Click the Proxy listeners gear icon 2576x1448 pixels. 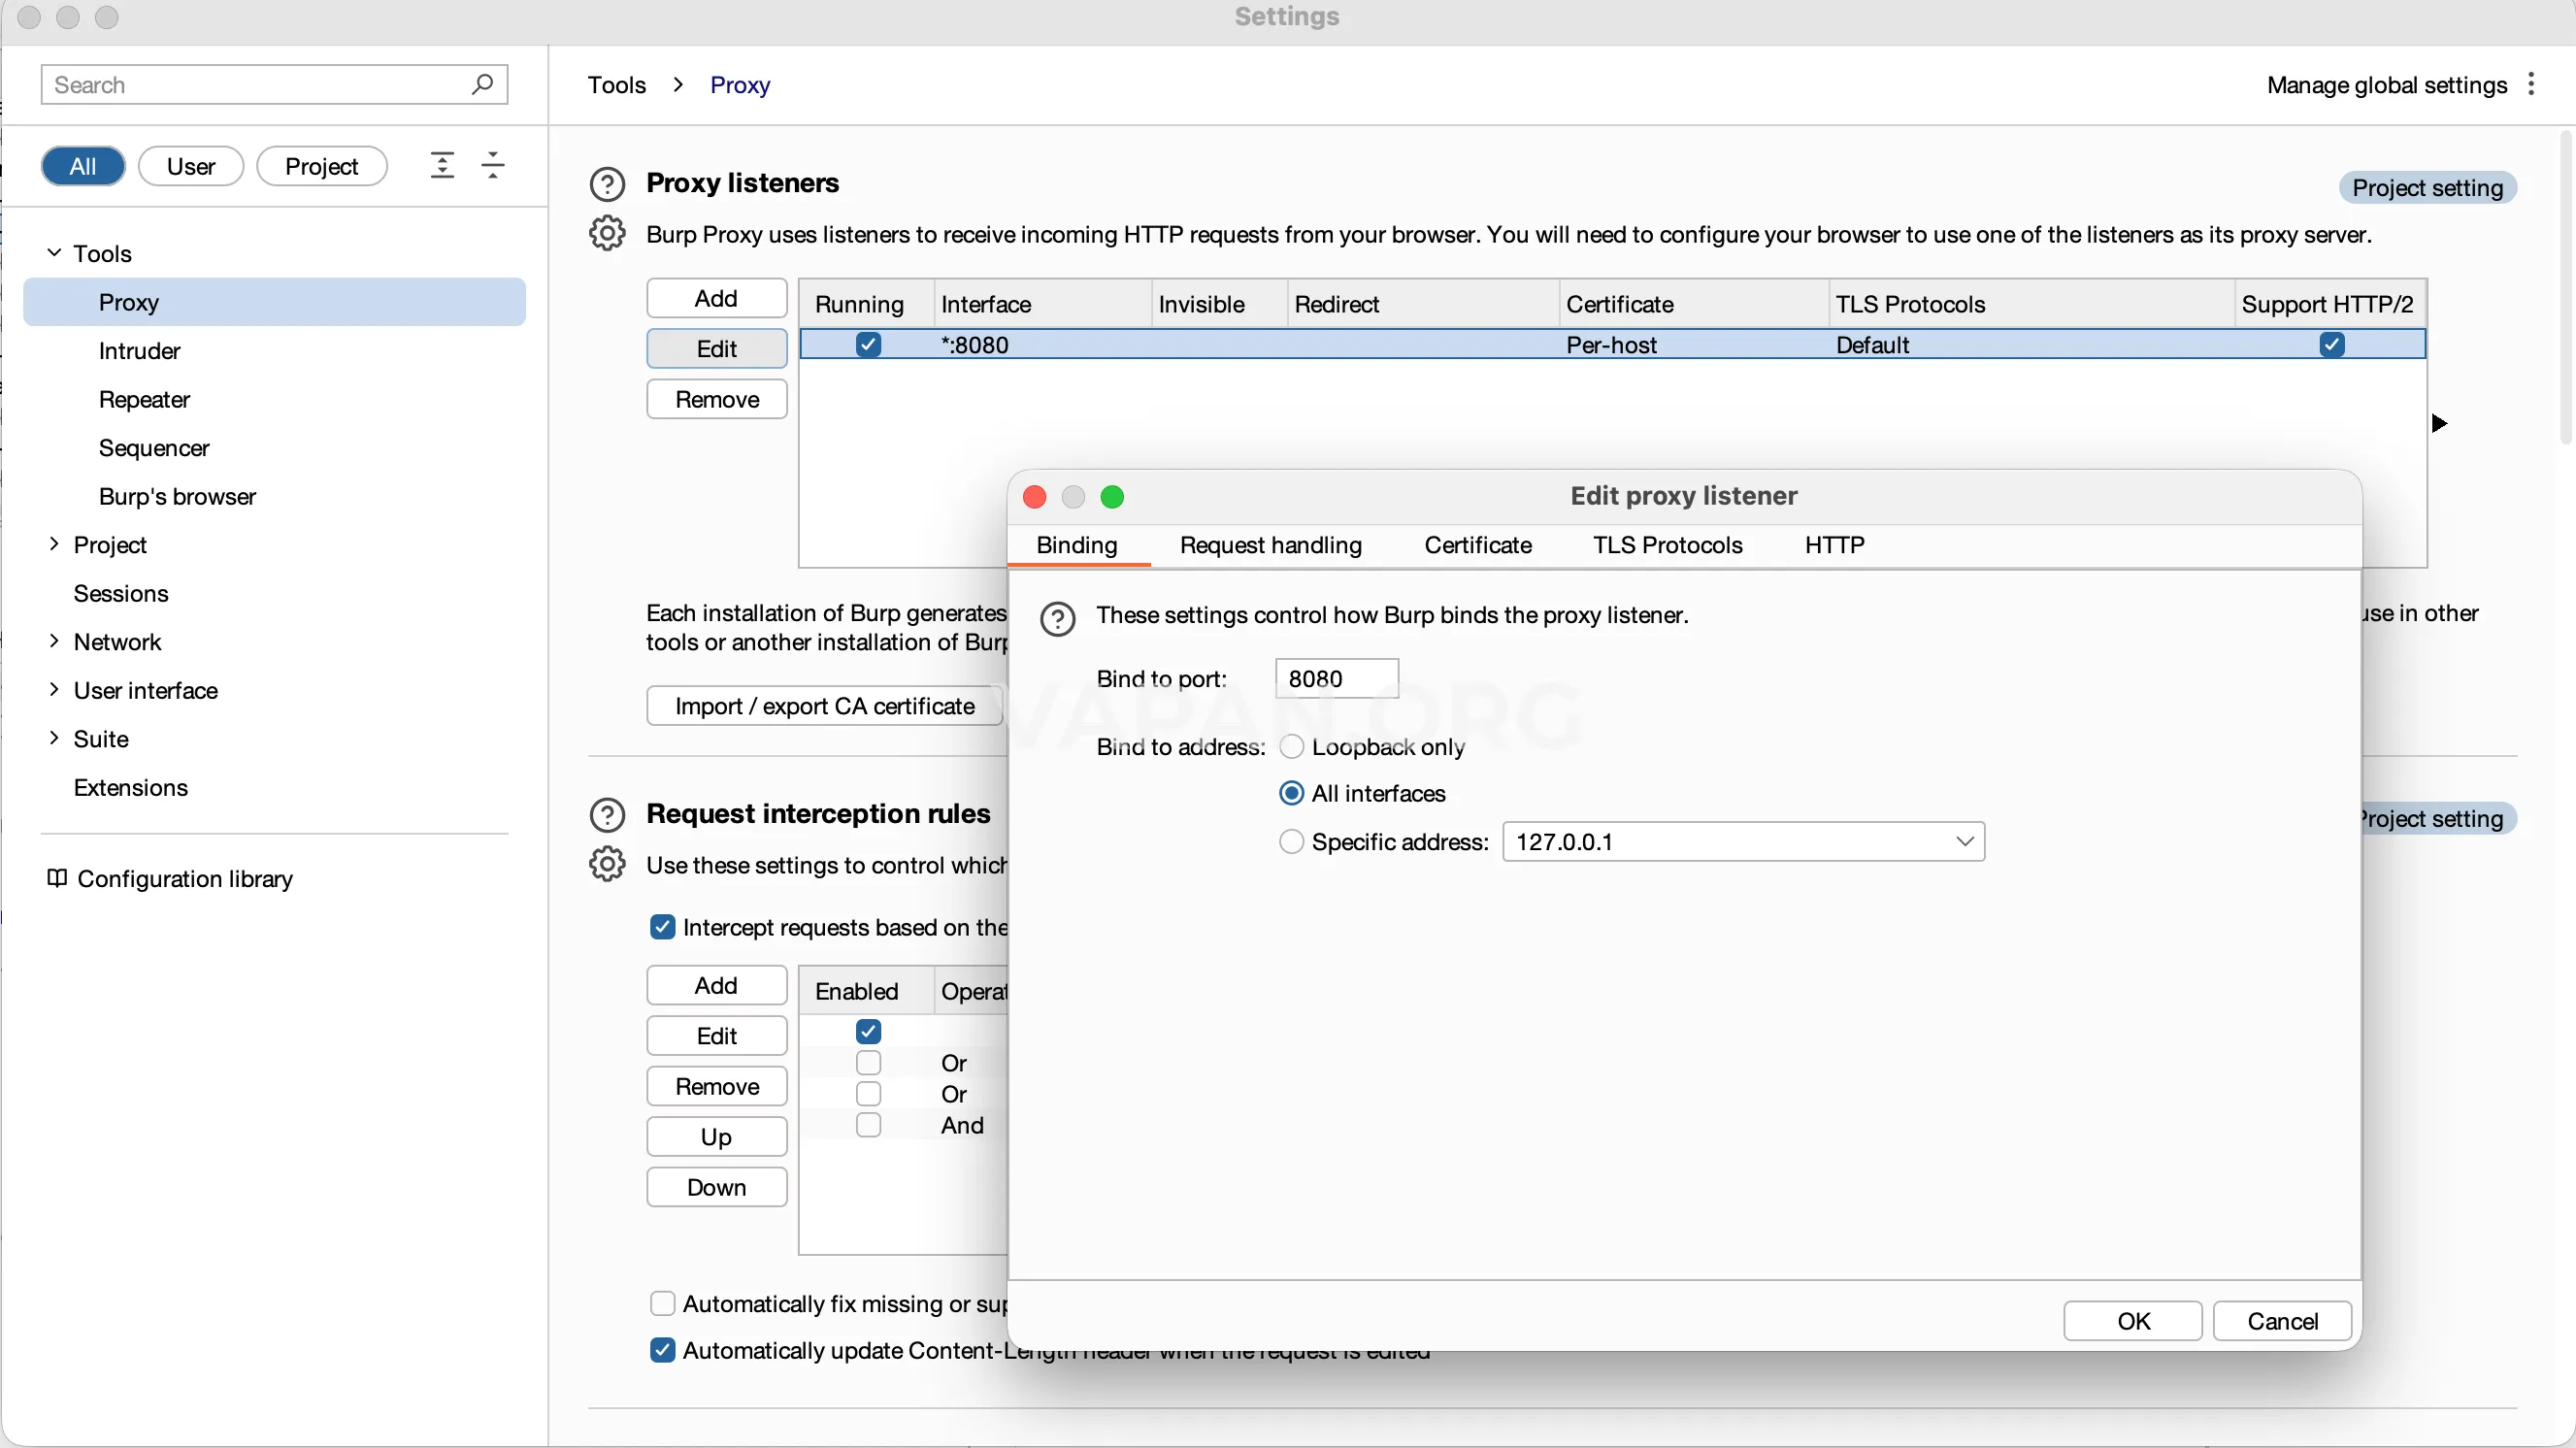point(607,233)
